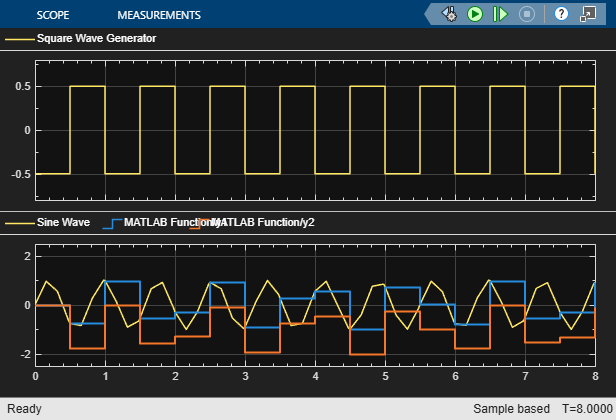Click the Step Forward simulation icon
The height and width of the screenshot is (420, 616).
coord(500,15)
